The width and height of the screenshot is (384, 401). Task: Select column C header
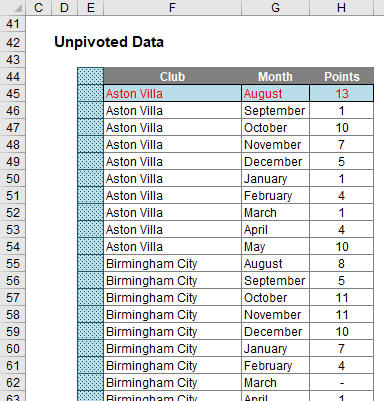point(39,7)
